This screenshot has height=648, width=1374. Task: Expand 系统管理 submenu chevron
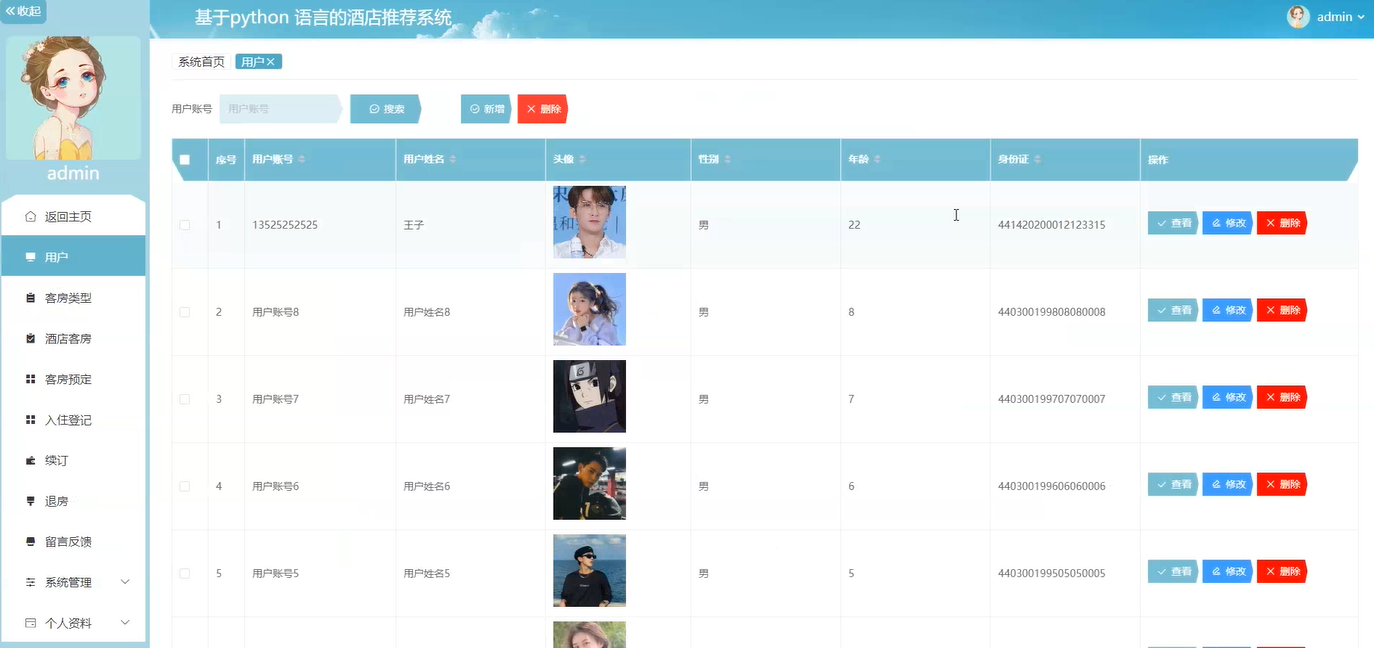(125, 582)
